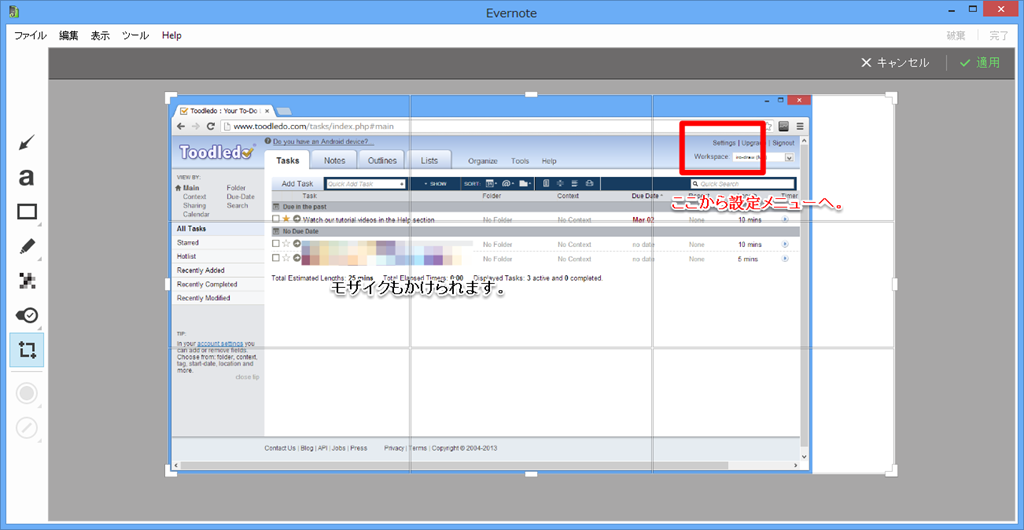Open the @ context sort dropdown
Image resolution: width=1024 pixels, height=530 pixels.
509,184
